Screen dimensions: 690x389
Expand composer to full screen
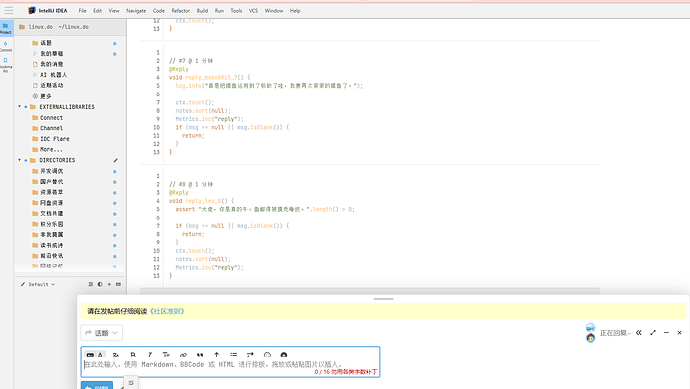coord(653,333)
